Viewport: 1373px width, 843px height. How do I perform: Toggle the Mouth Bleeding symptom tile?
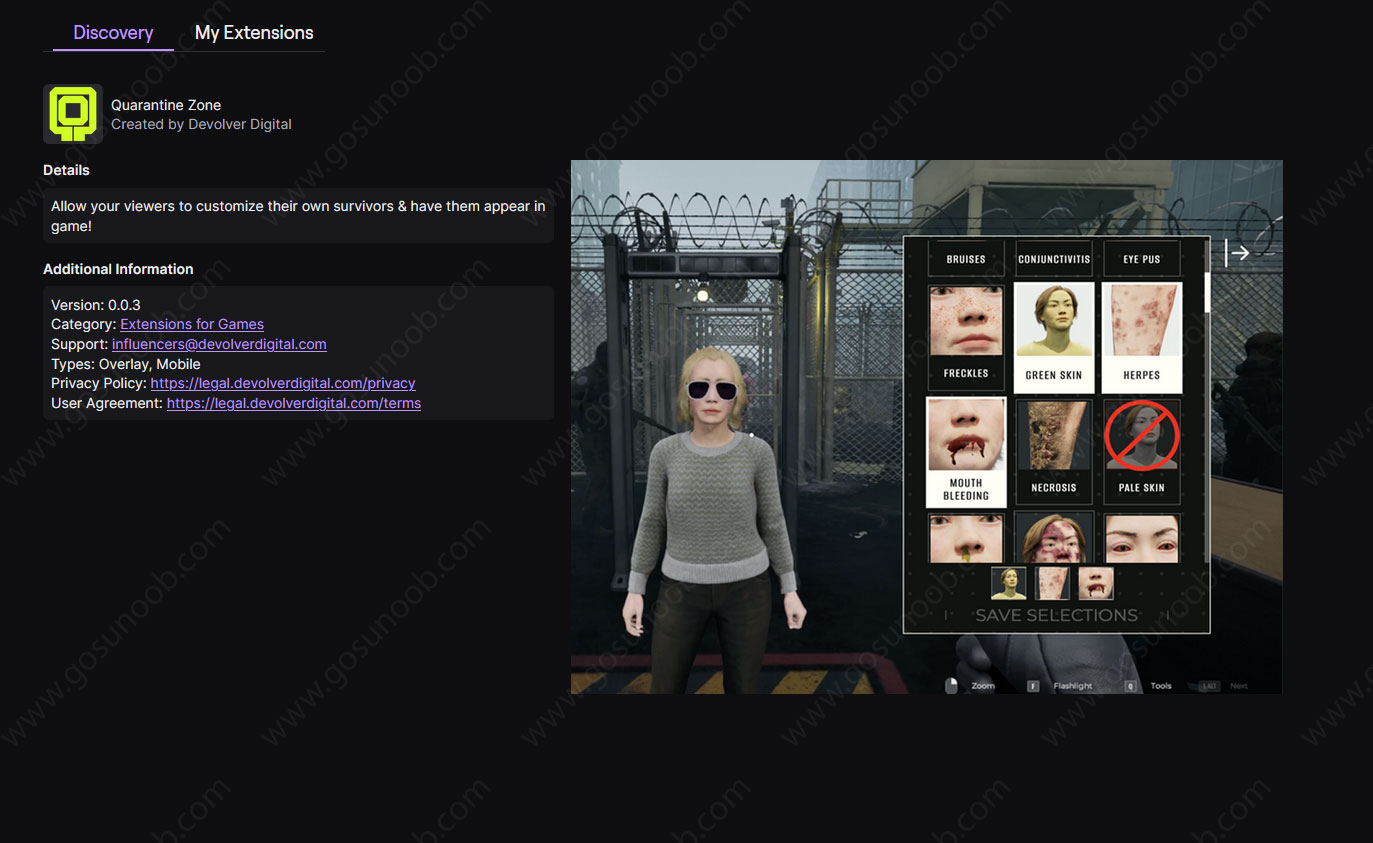965,451
